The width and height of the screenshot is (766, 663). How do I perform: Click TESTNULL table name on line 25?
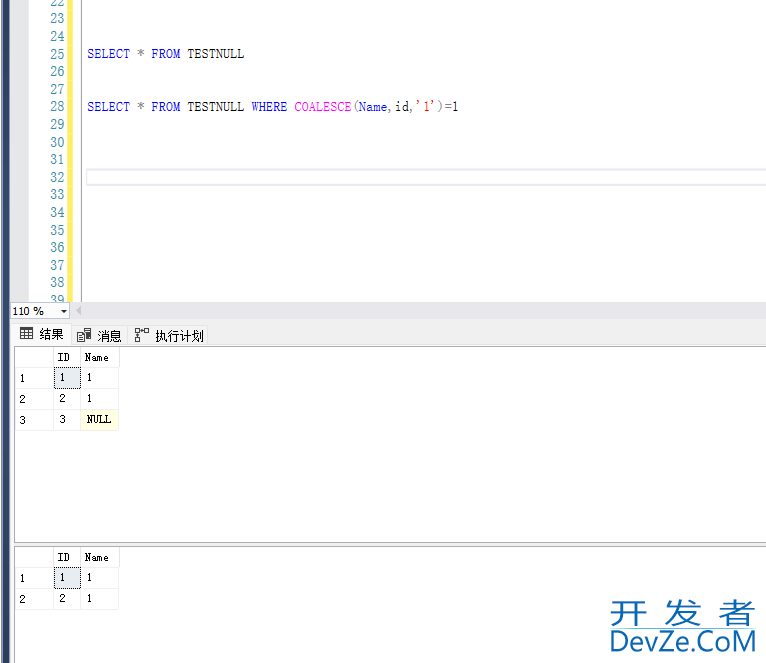click(215, 54)
